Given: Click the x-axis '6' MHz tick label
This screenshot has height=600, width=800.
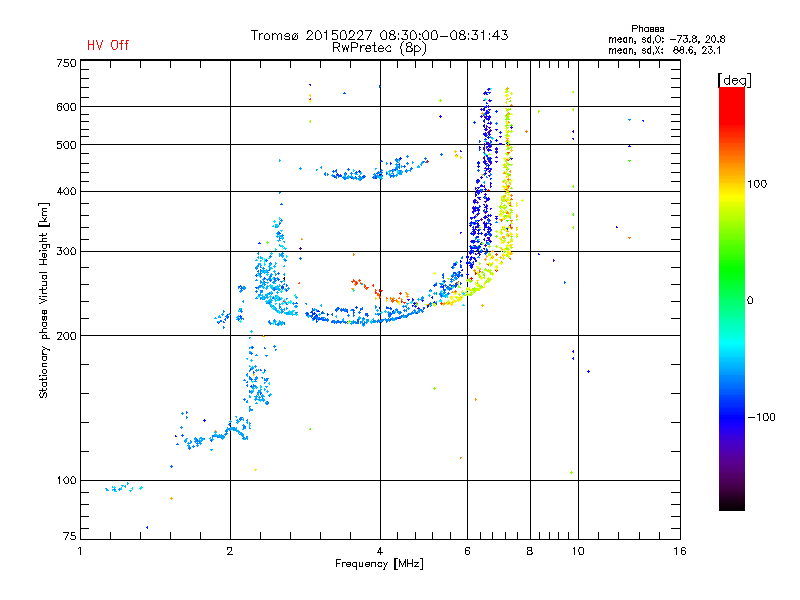Looking at the screenshot, I should 467,551.
